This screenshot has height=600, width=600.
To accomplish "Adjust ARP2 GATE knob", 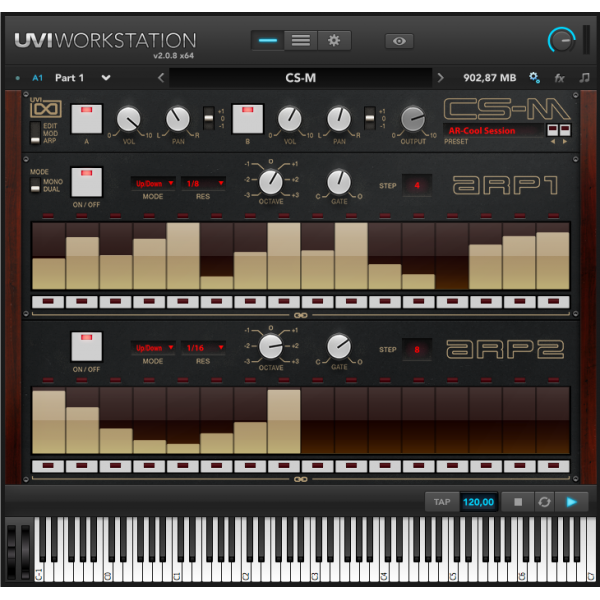I will click(339, 347).
